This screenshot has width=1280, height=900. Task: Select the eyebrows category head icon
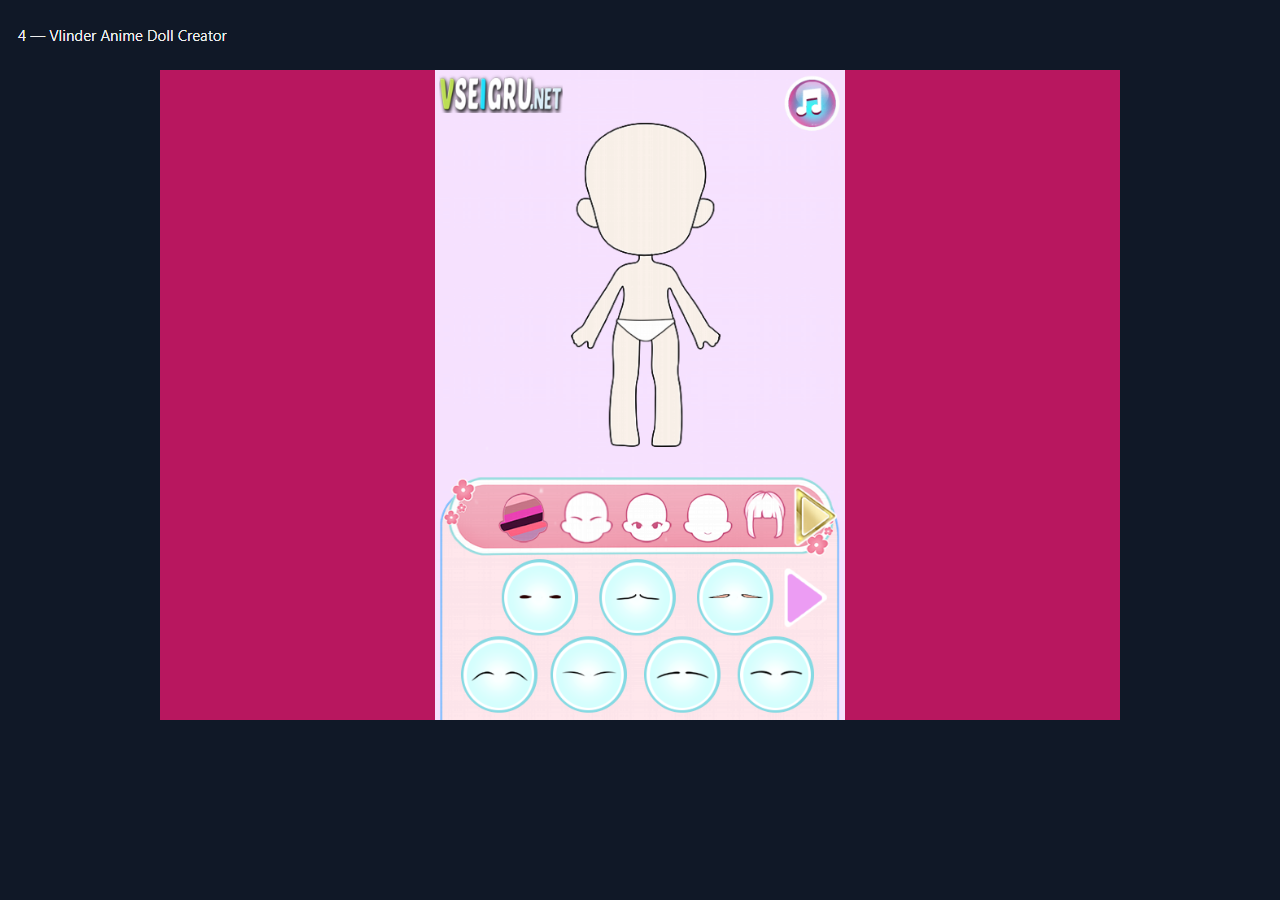click(586, 518)
